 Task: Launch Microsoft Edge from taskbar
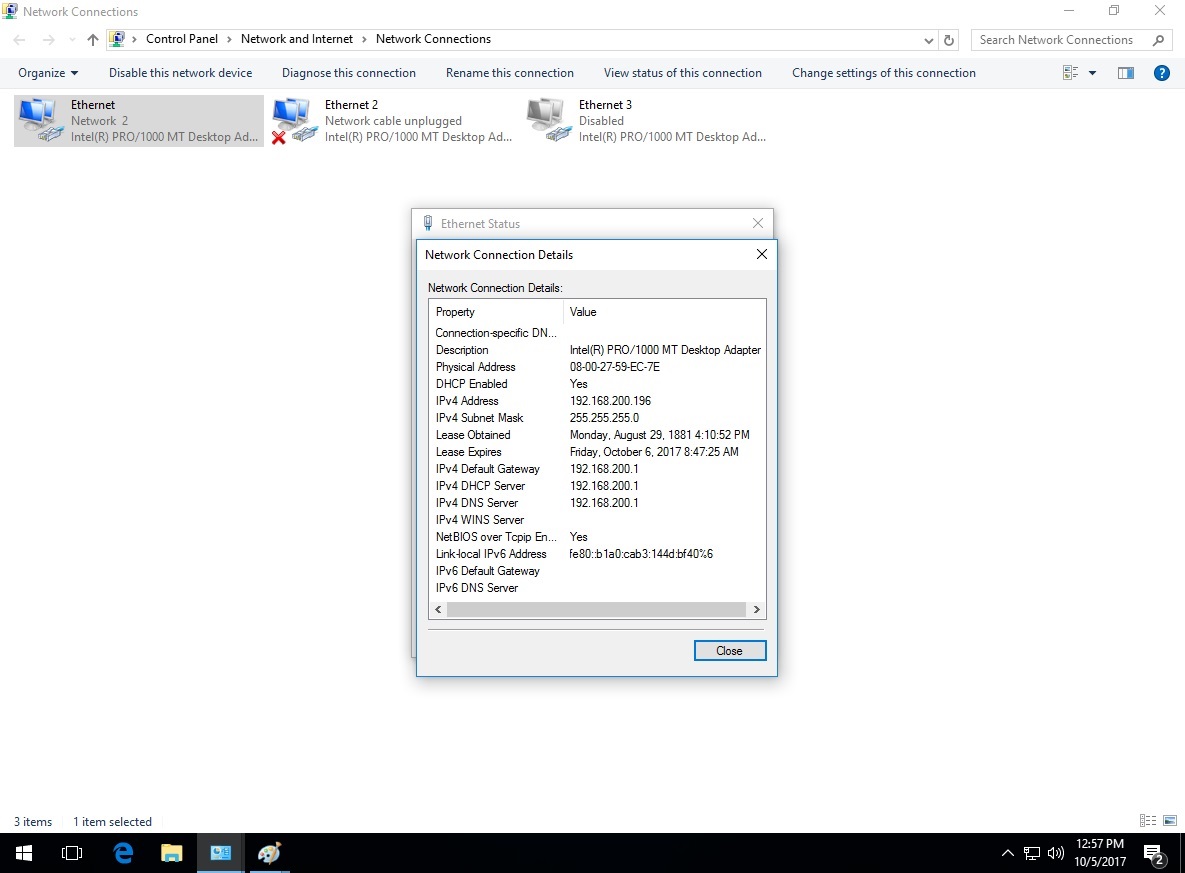pos(122,853)
